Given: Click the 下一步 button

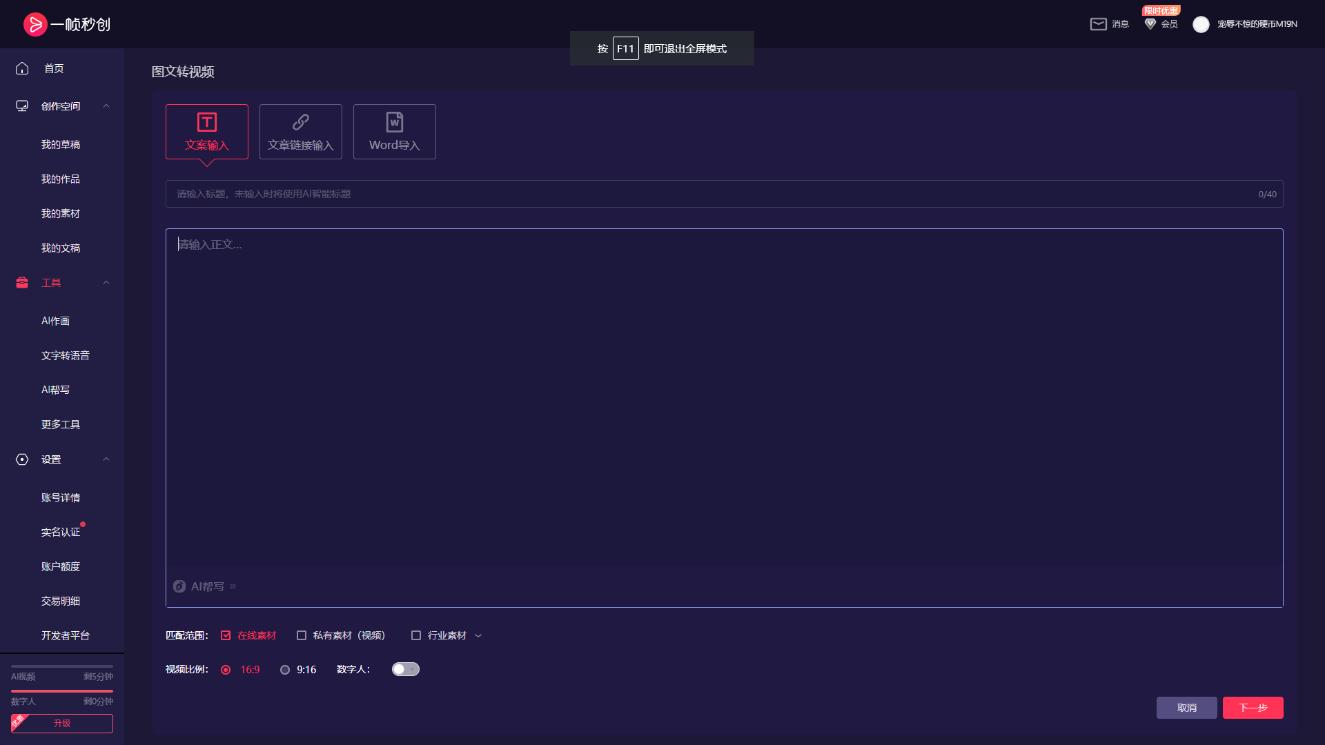Looking at the screenshot, I should [x=1253, y=708].
